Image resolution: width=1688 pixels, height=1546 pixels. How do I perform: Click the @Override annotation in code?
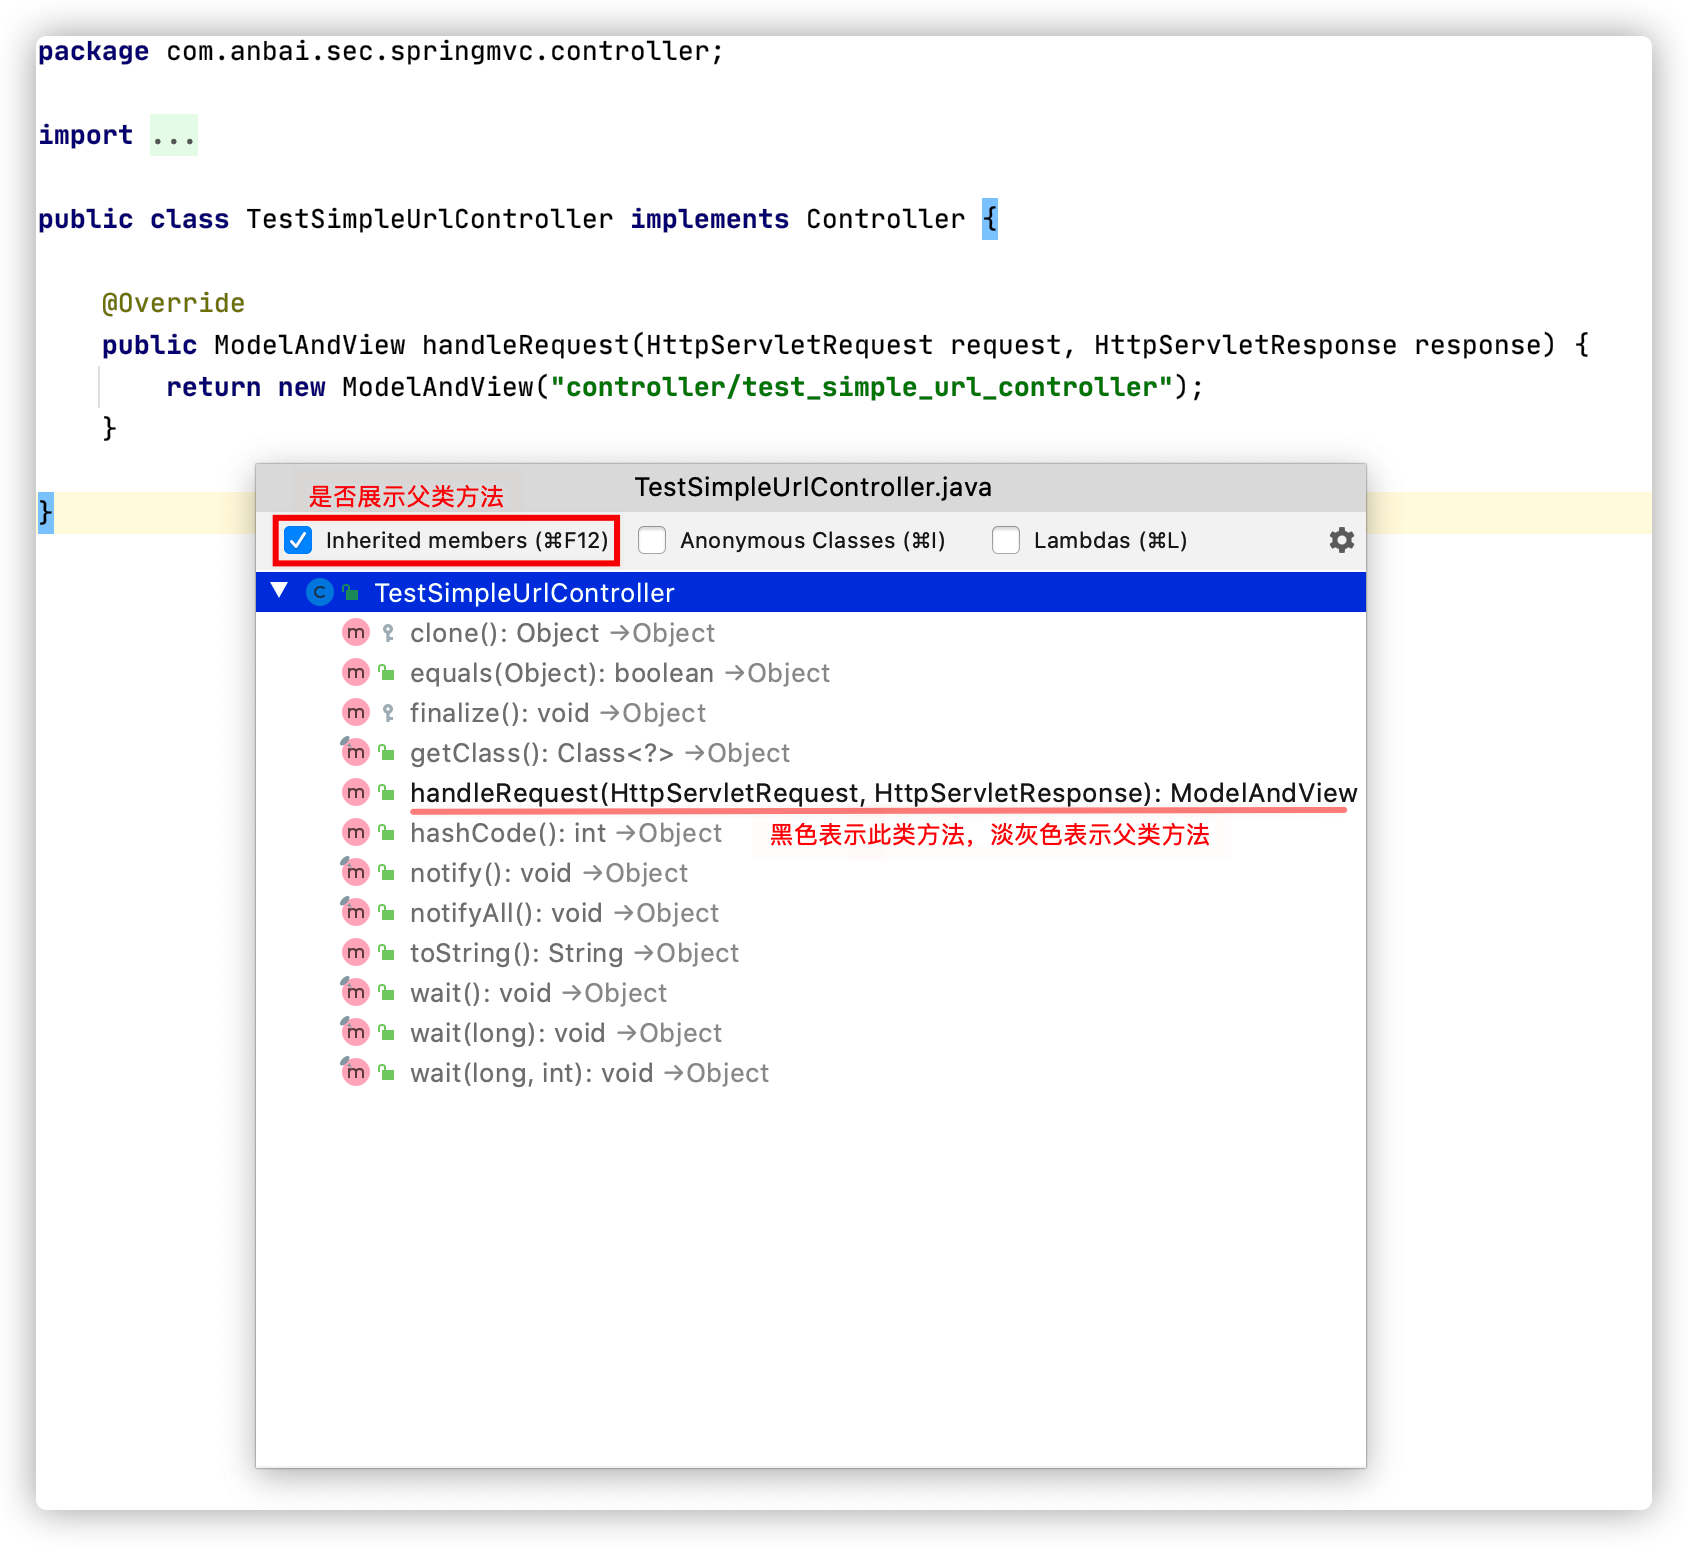tap(174, 303)
